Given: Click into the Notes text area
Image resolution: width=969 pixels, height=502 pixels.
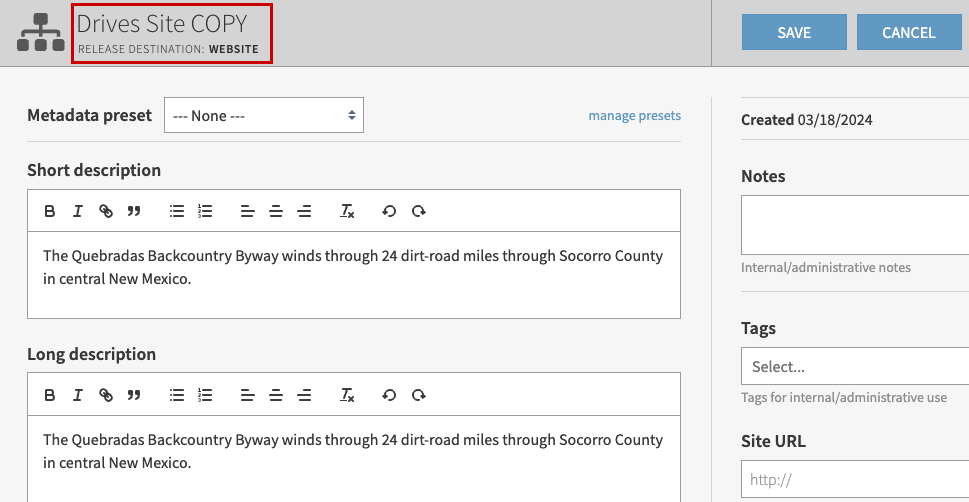Looking at the screenshot, I should coord(854,225).
